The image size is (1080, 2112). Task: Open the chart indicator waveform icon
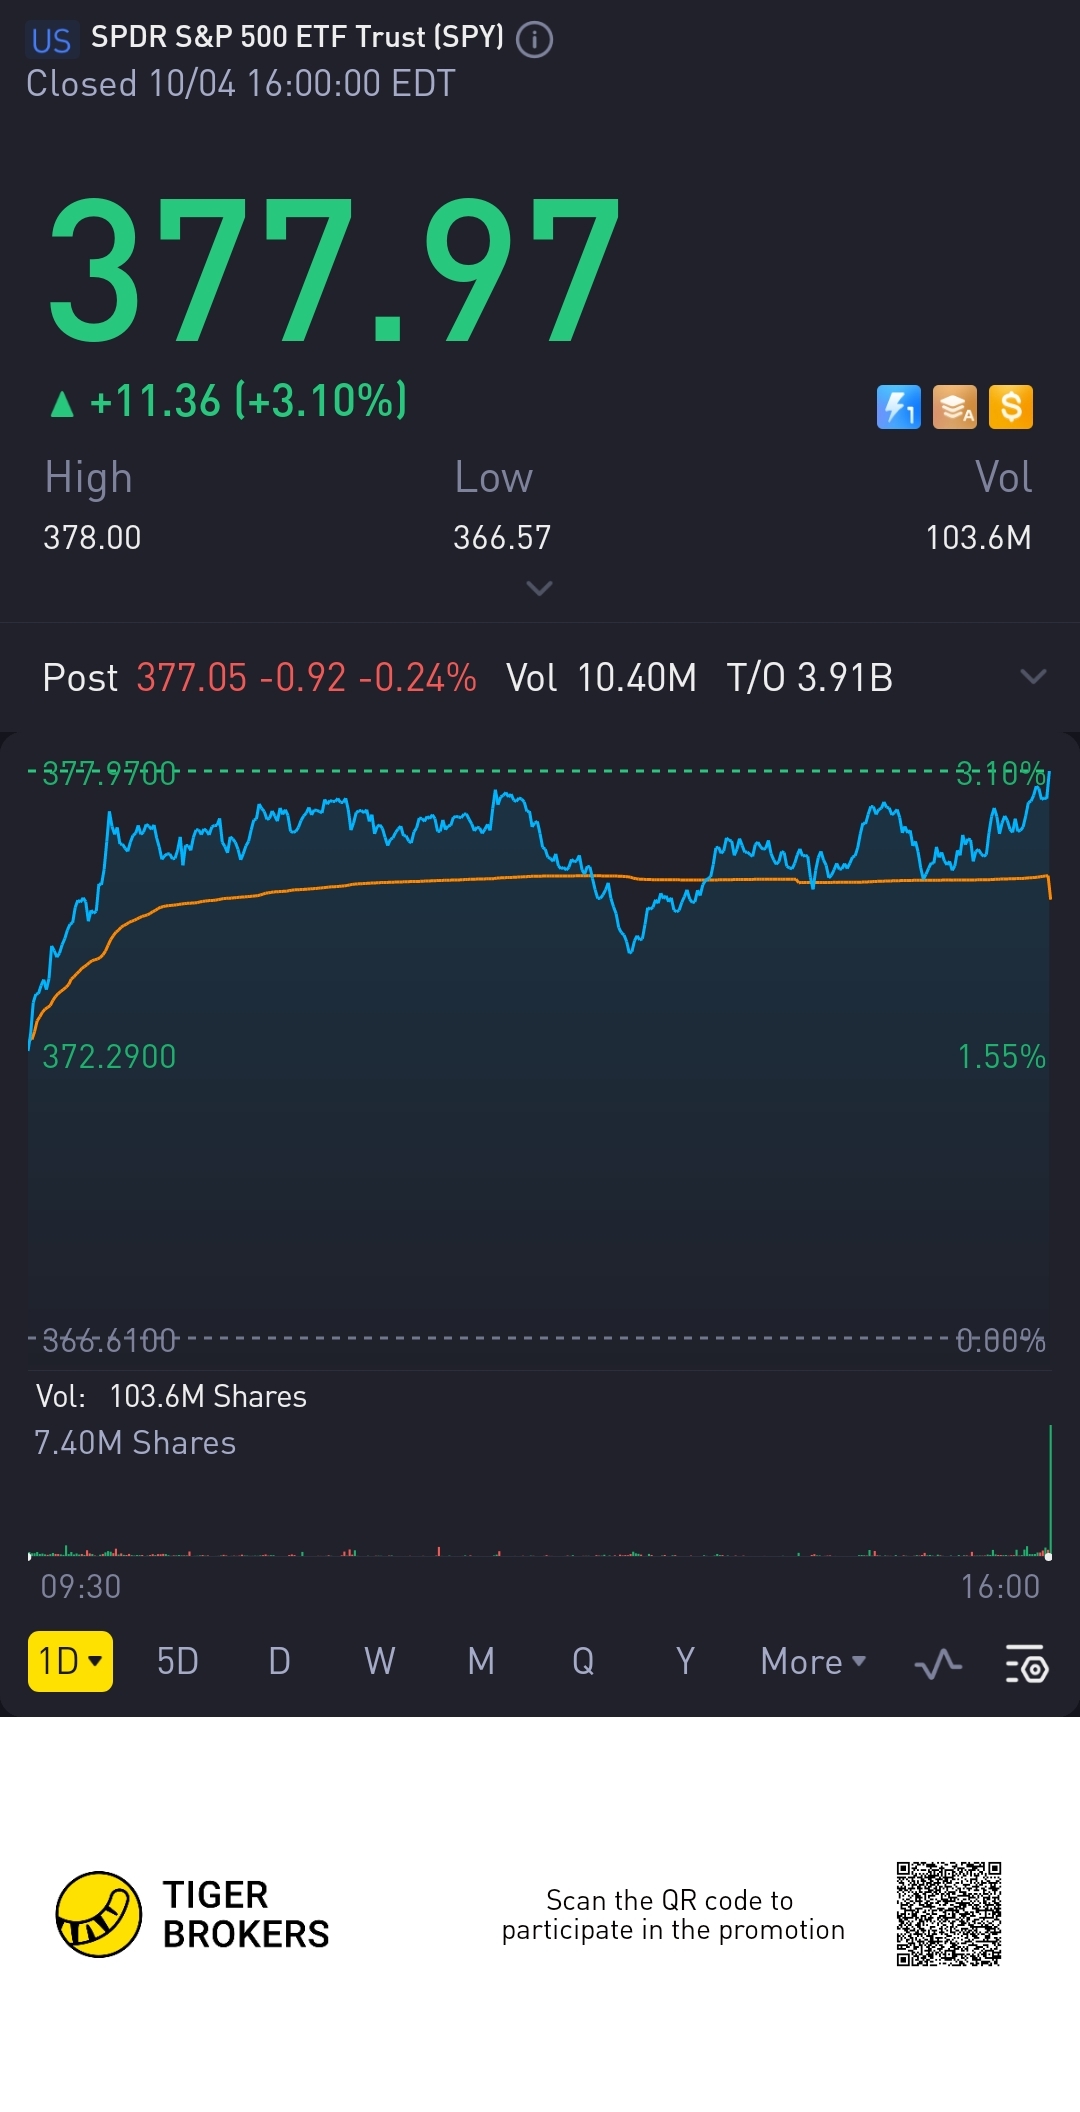coord(938,1665)
